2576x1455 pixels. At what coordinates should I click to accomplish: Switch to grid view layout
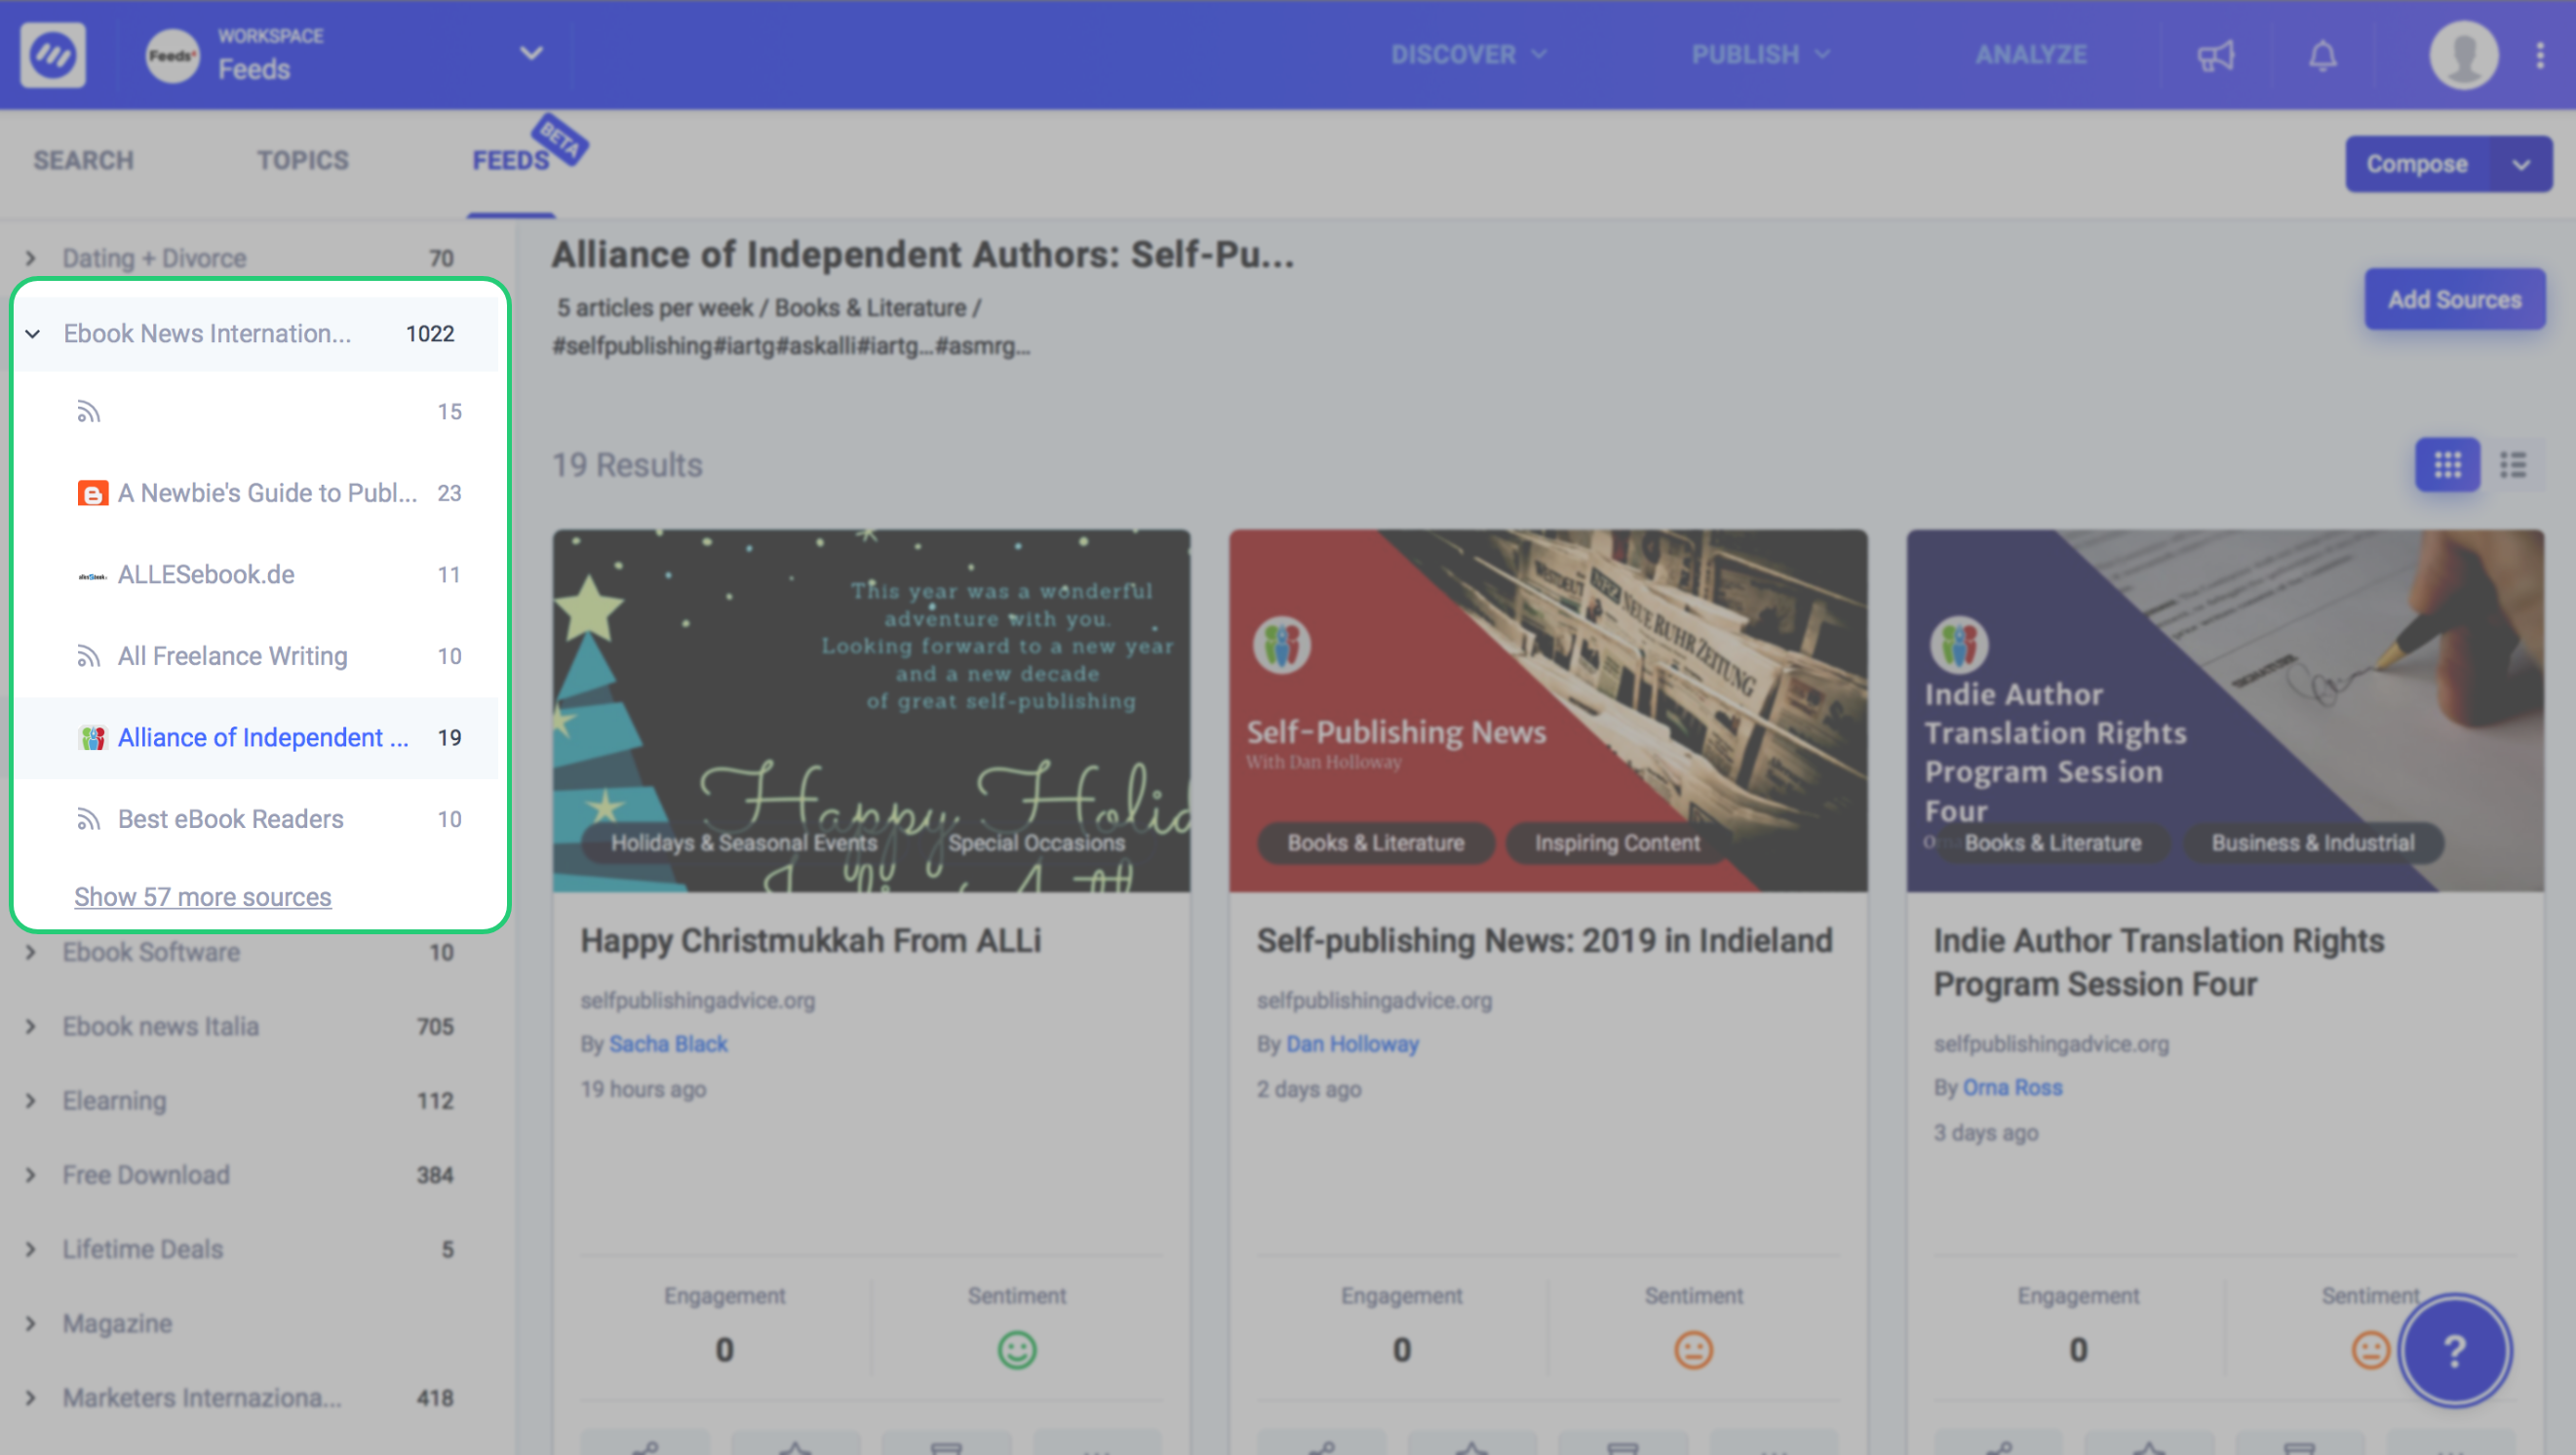[2447, 464]
